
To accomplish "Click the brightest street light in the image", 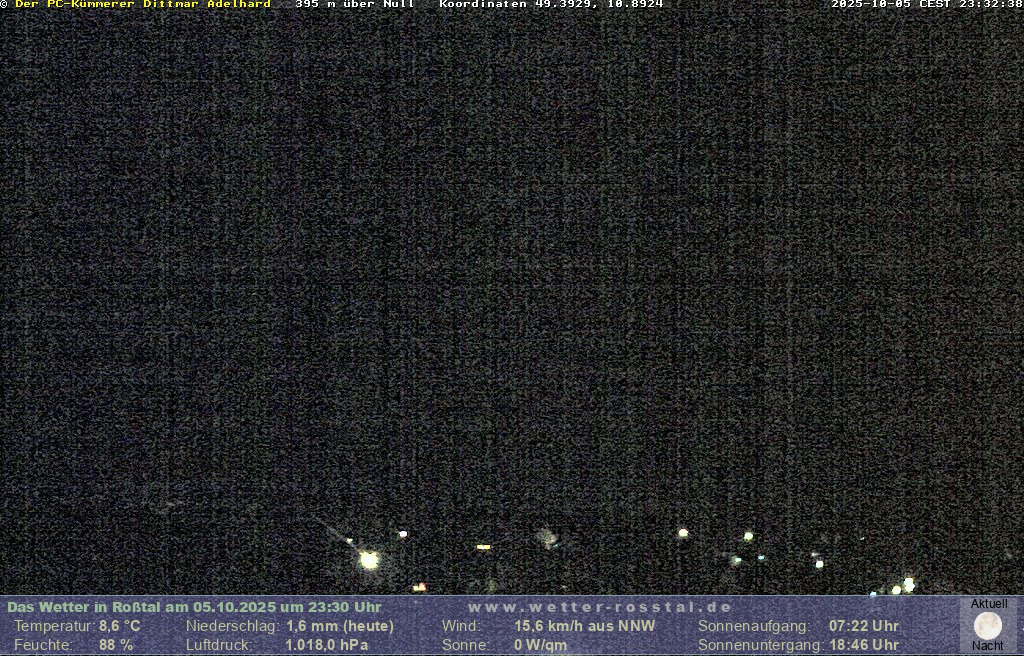I will click(369, 560).
